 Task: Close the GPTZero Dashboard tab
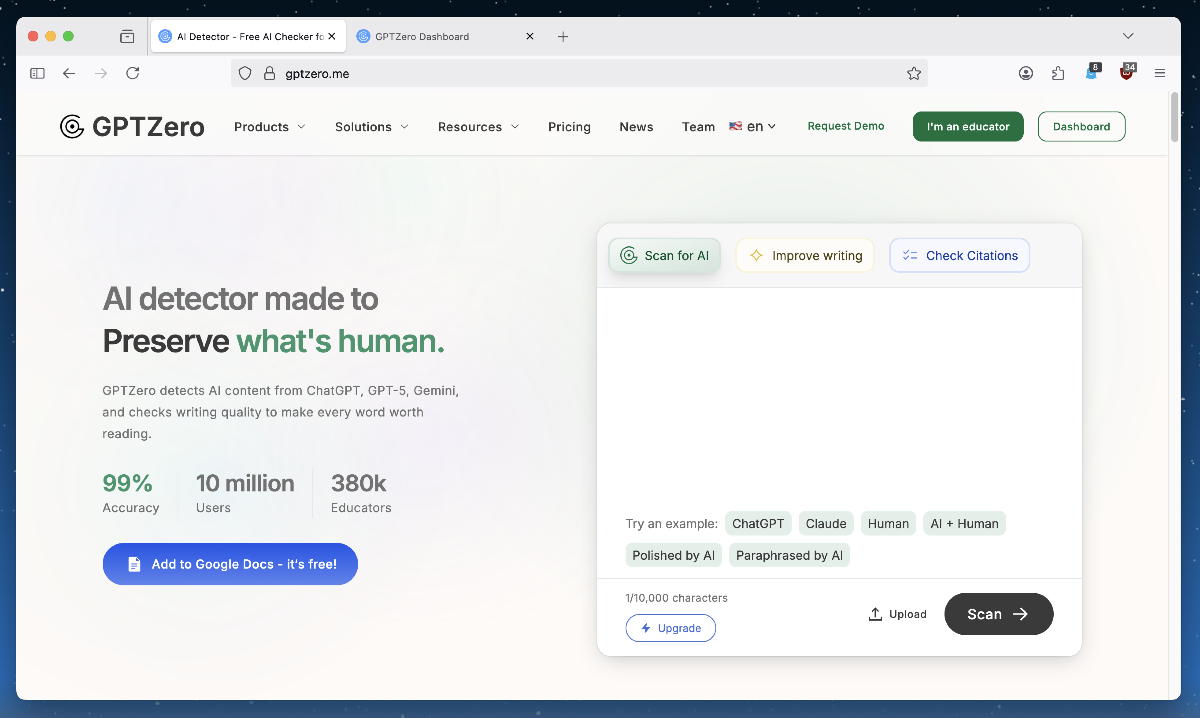tap(530, 36)
